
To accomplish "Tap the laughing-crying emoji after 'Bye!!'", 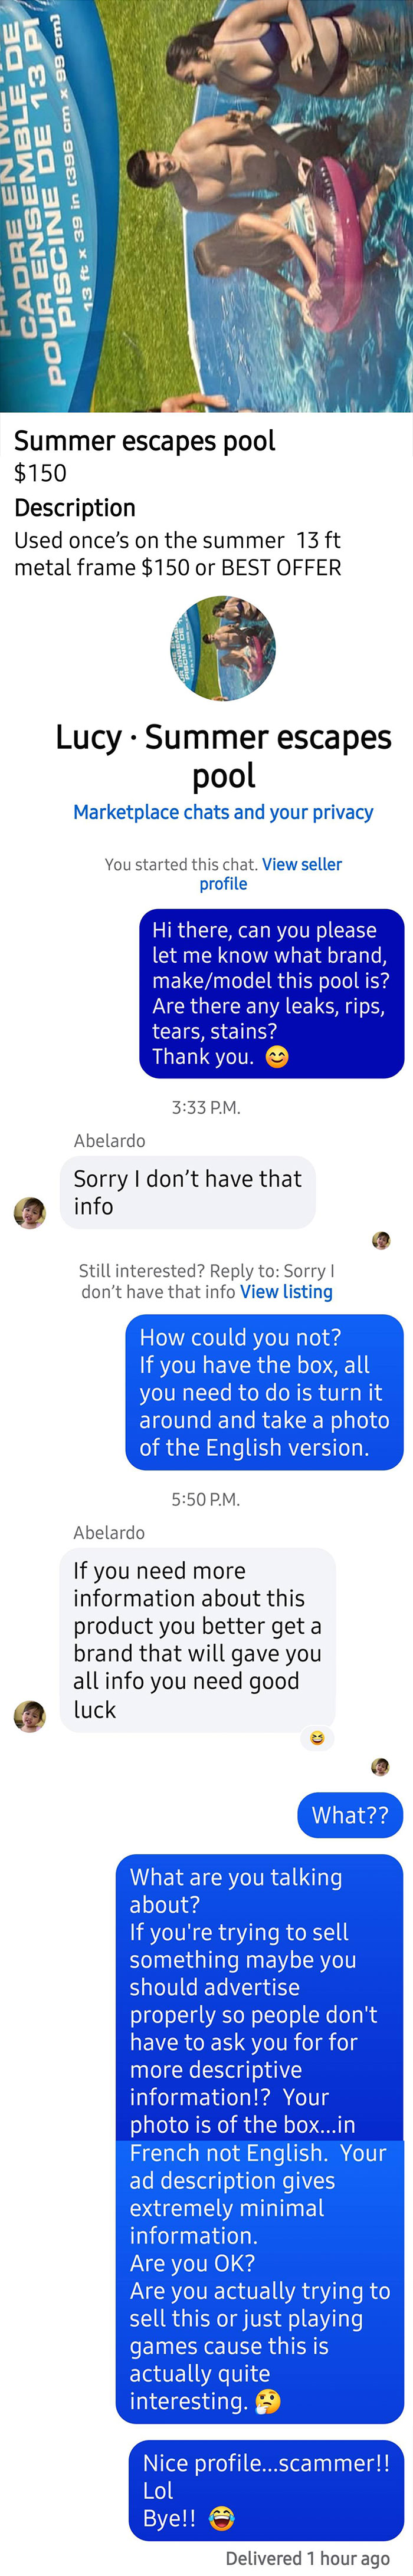I will click(221, 2518).
